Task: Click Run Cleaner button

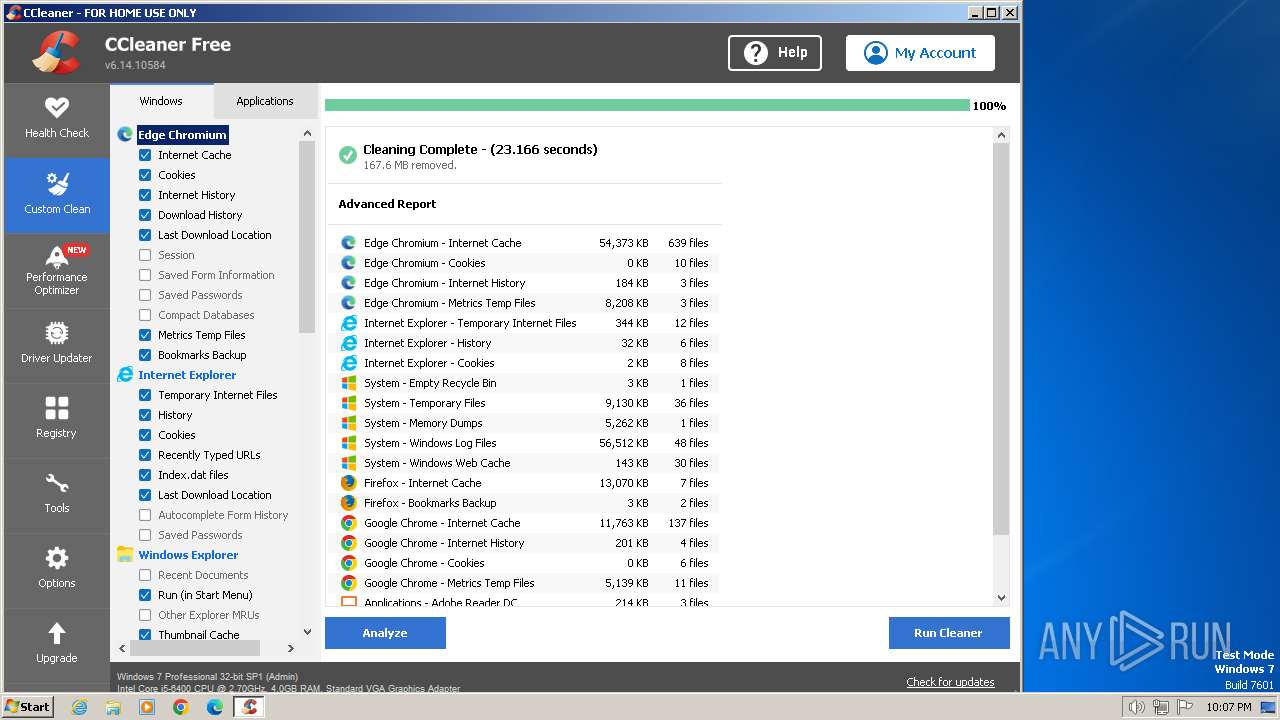Action: point(948,633)
